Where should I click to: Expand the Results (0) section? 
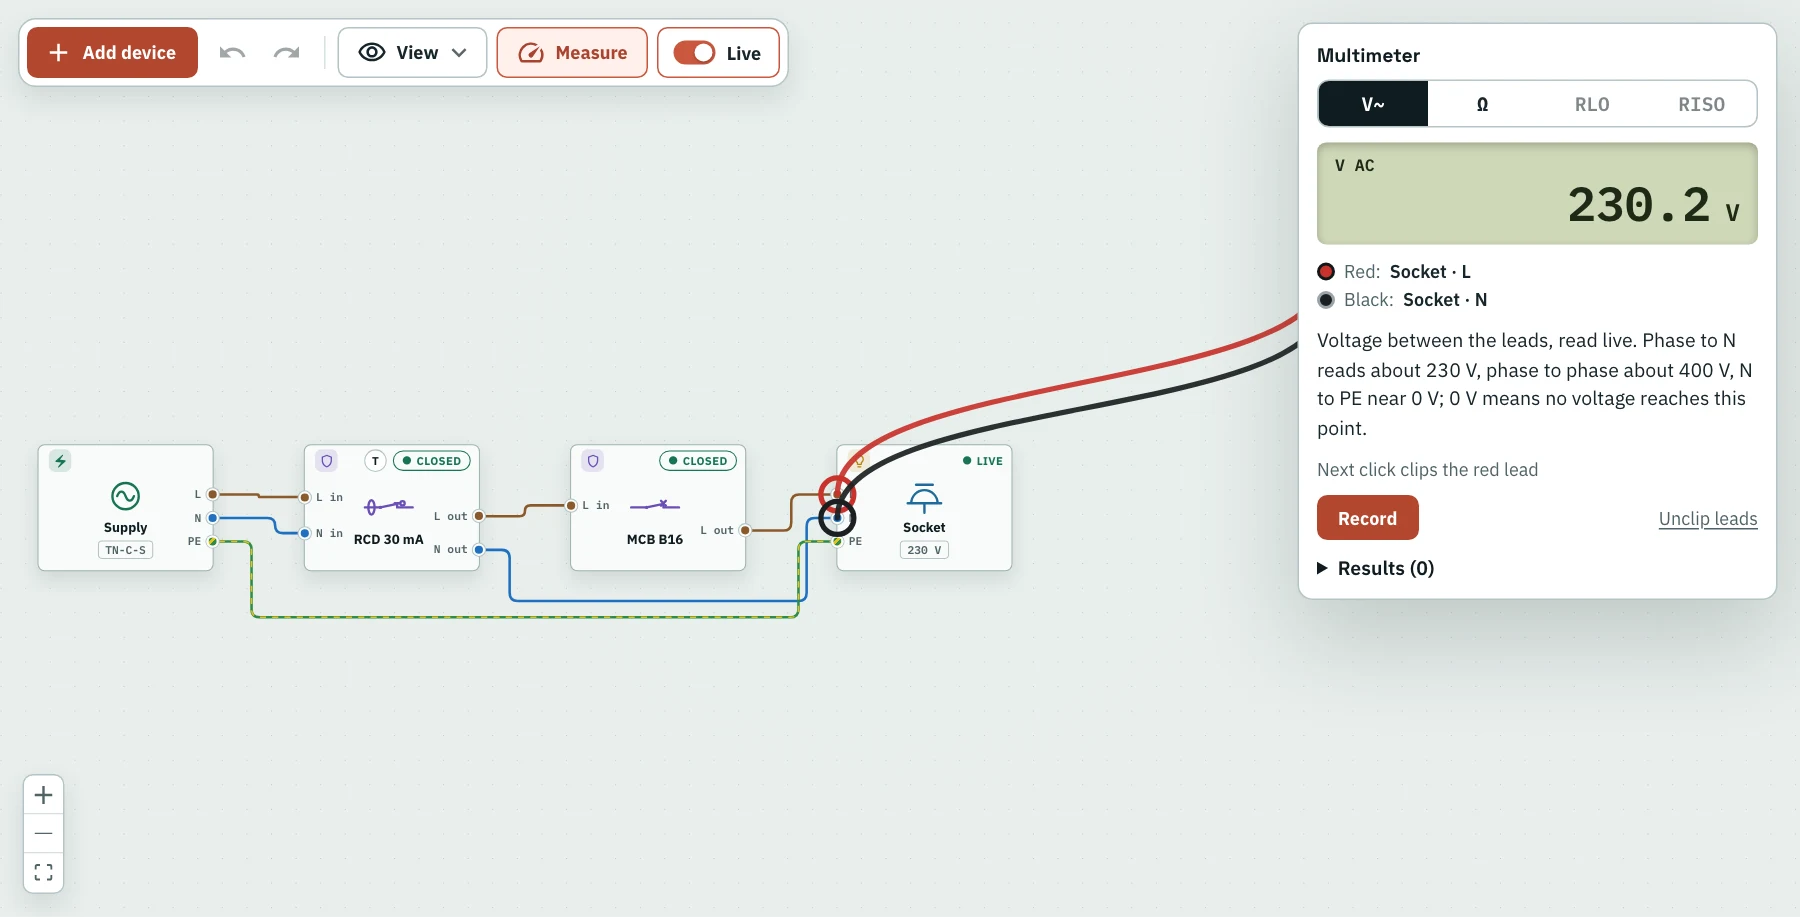pos(1376,568)
